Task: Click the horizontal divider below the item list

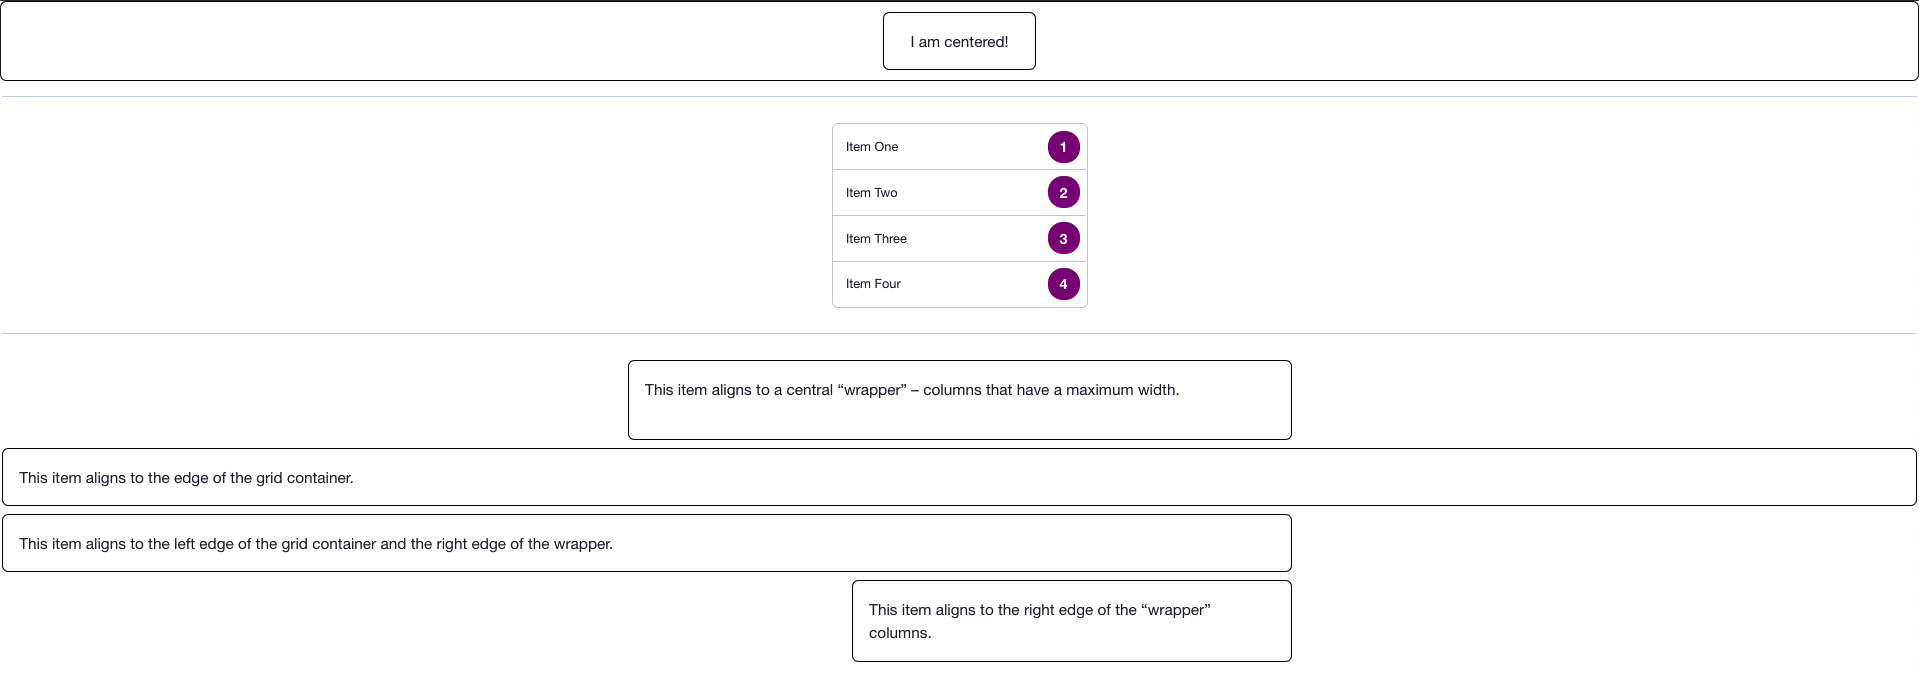Action: point(959,333)
